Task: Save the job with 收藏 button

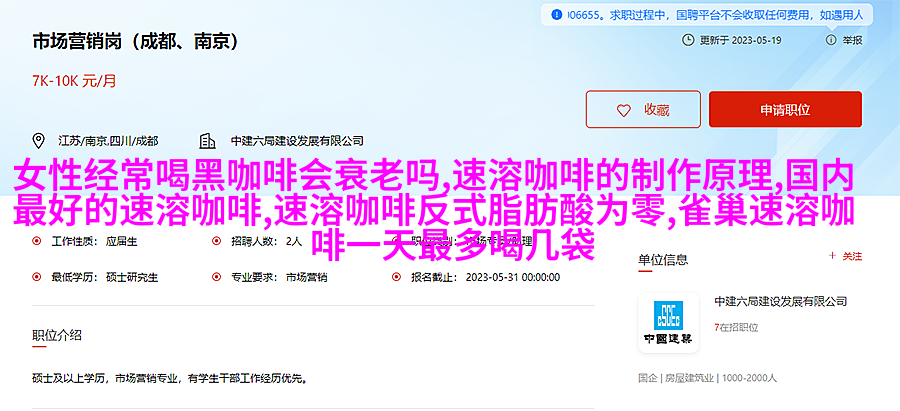Action: [643, 109]
